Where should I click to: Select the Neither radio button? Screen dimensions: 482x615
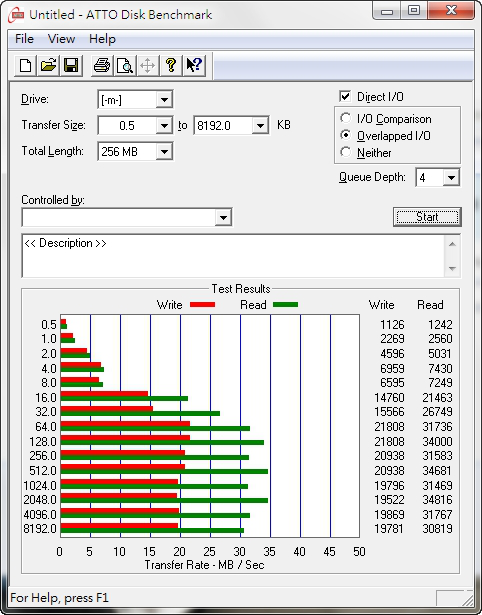346,152
